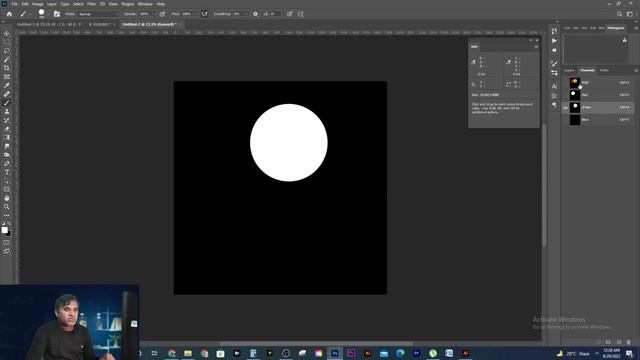The width and height of the screenshot is (640, 360).
Task: Toggle symmetry paint options button
Action: (301, 14)
